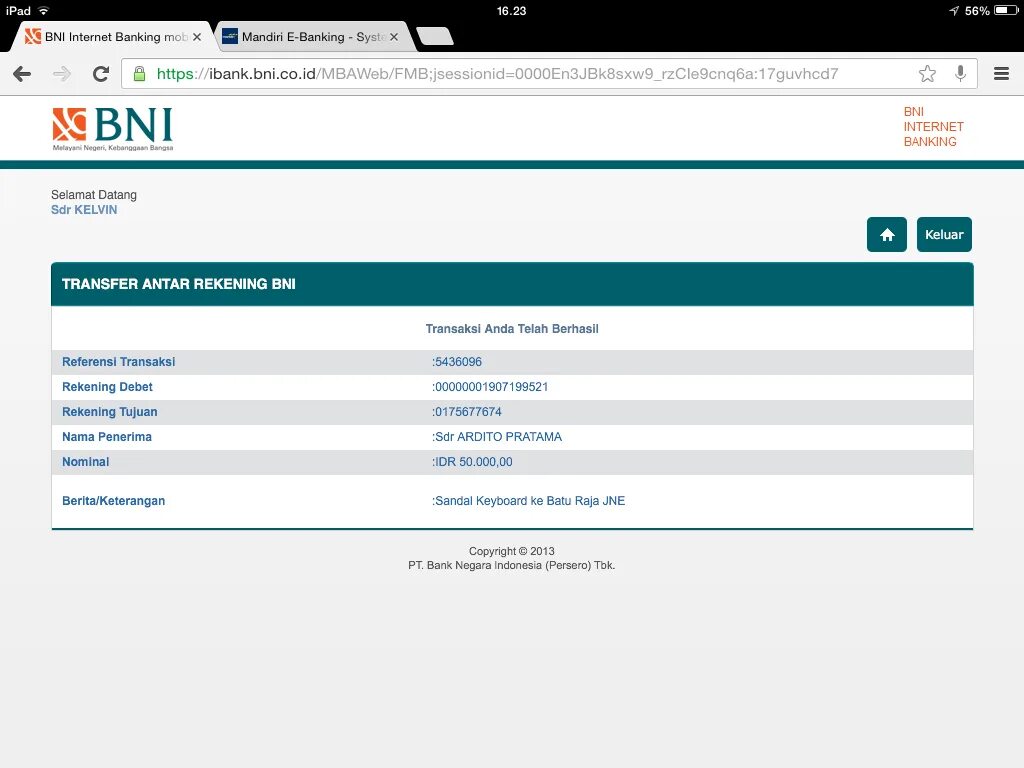The height and width of the screenshot is (768, 1024).
Task: Click the green padlock security icon
Action: [x=139, y=73]
